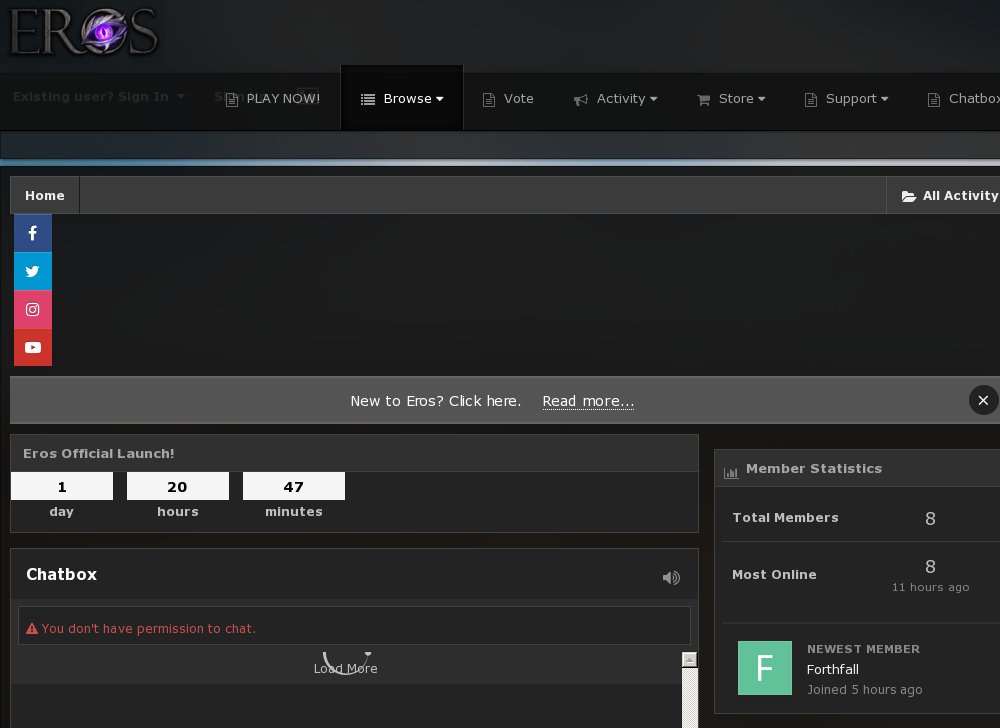Open the Activity dropdown menu
Viewport: 1000px width, 728px height.
pos(616,98)
